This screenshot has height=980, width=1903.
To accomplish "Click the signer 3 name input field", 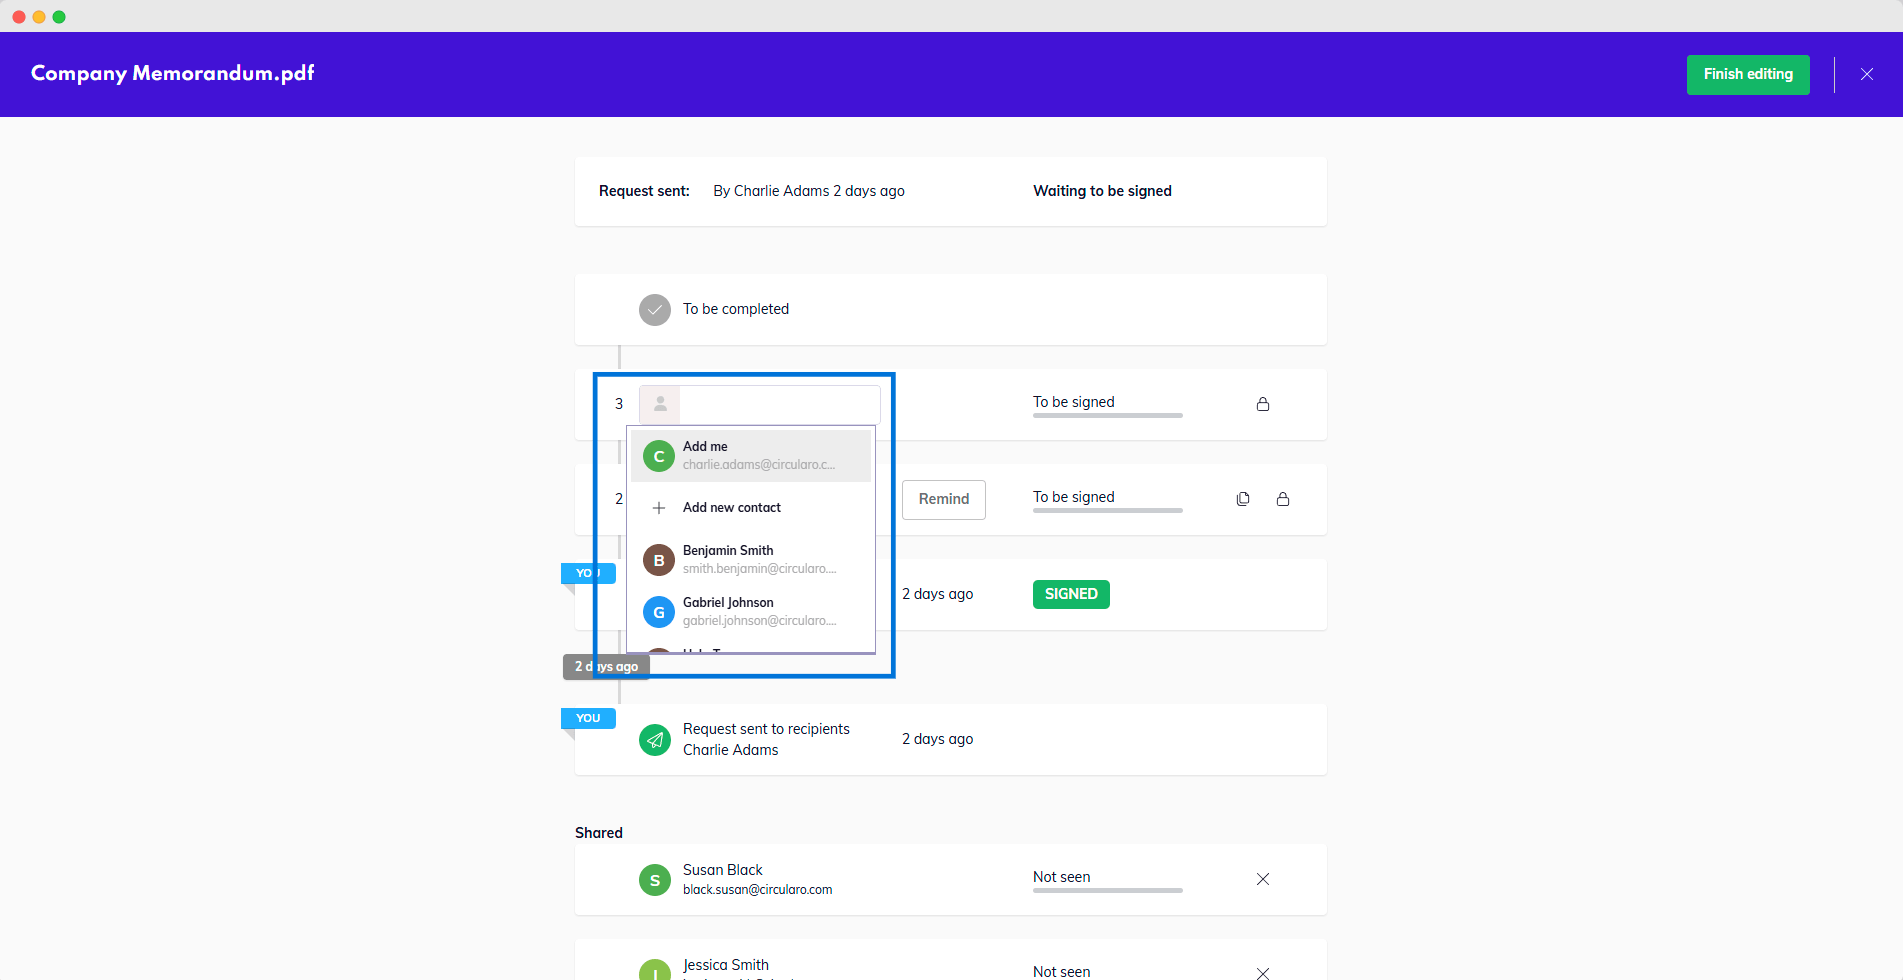I will pyautogui.click(x=779, y=404).
